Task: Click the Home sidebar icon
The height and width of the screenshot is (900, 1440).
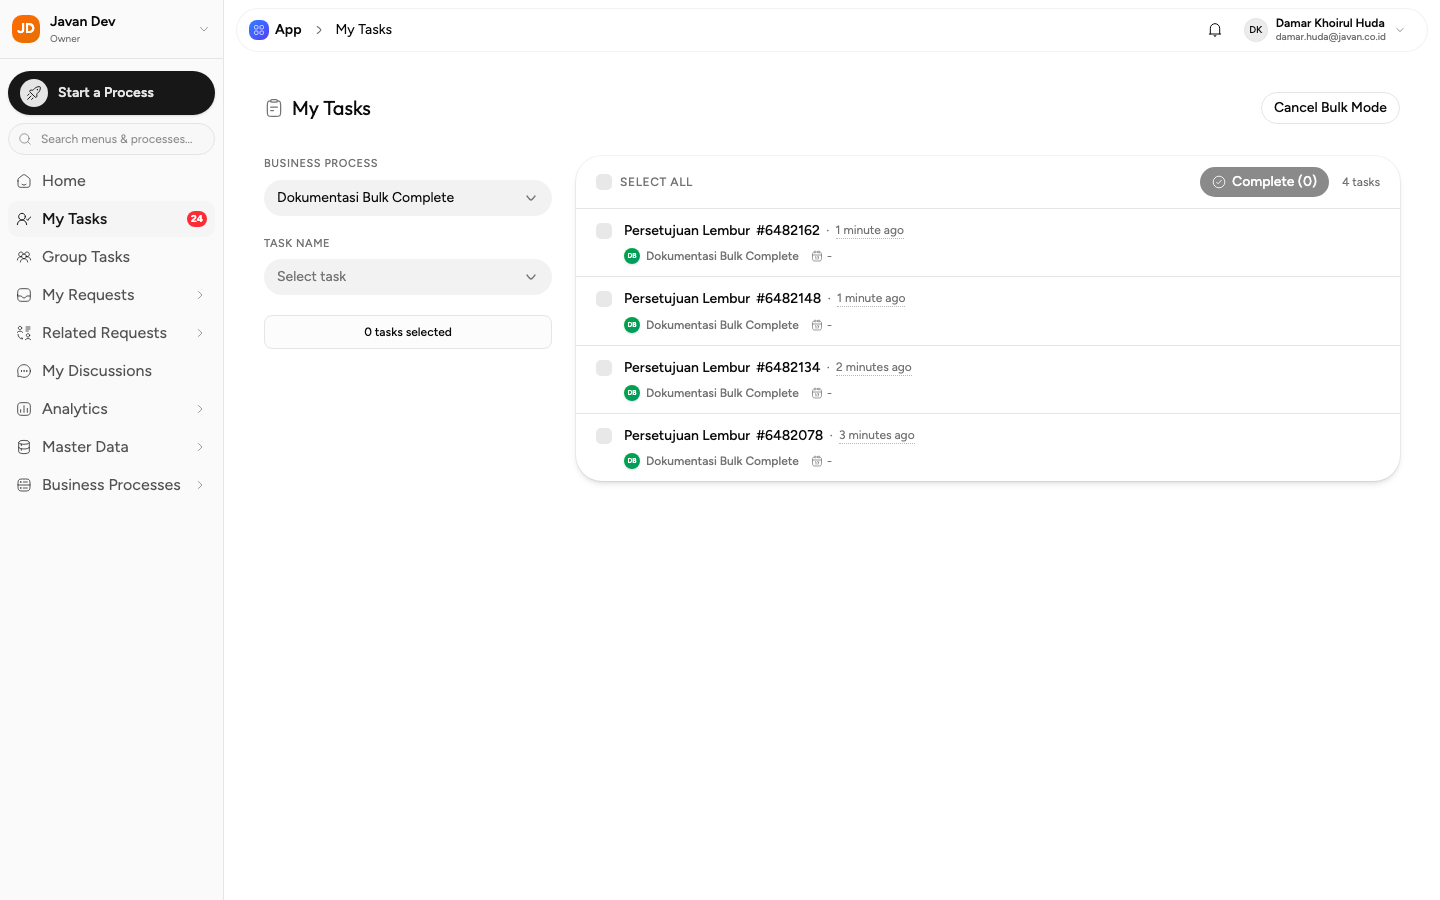Action: (24, 181)
